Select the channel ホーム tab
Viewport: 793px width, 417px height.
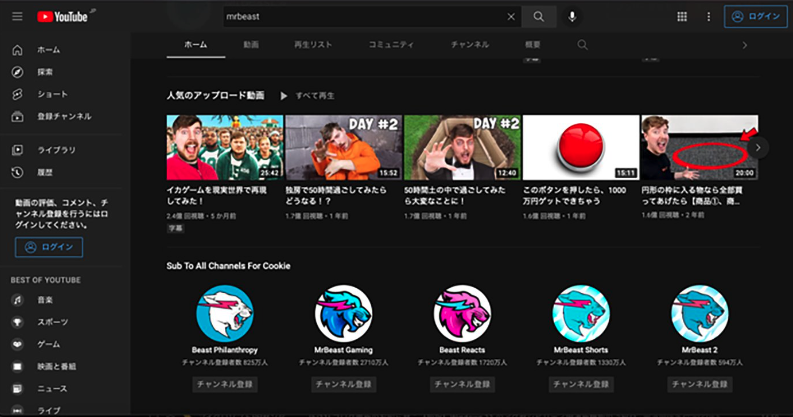(196, 45)
